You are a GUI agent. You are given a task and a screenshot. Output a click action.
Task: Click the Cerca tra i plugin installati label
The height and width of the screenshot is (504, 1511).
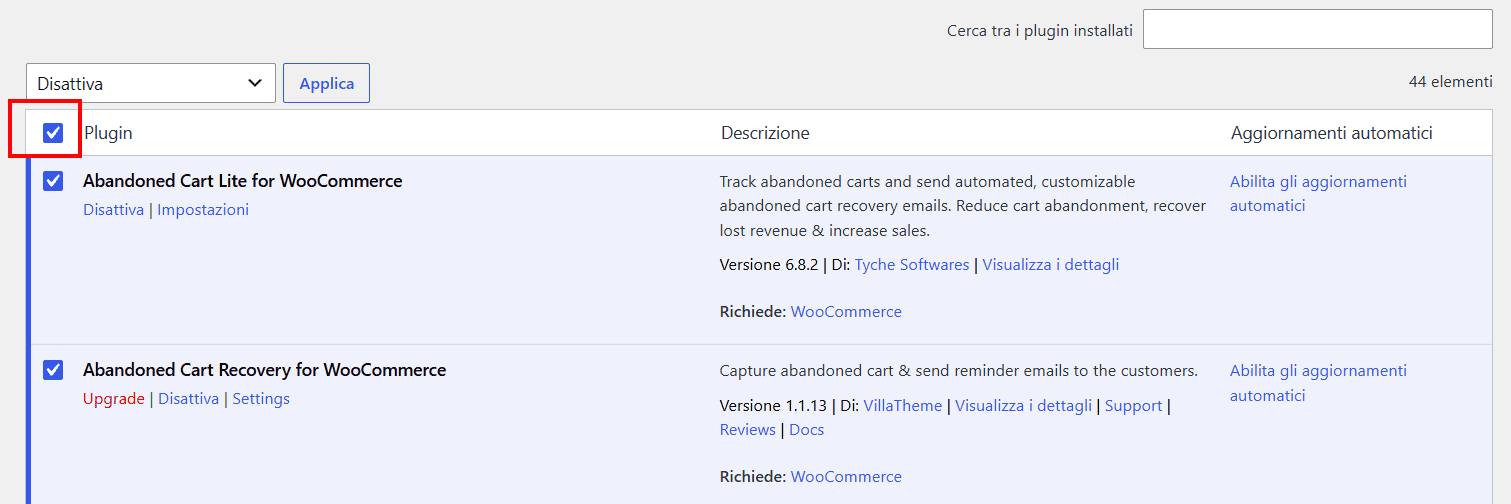pos(1040,31)
